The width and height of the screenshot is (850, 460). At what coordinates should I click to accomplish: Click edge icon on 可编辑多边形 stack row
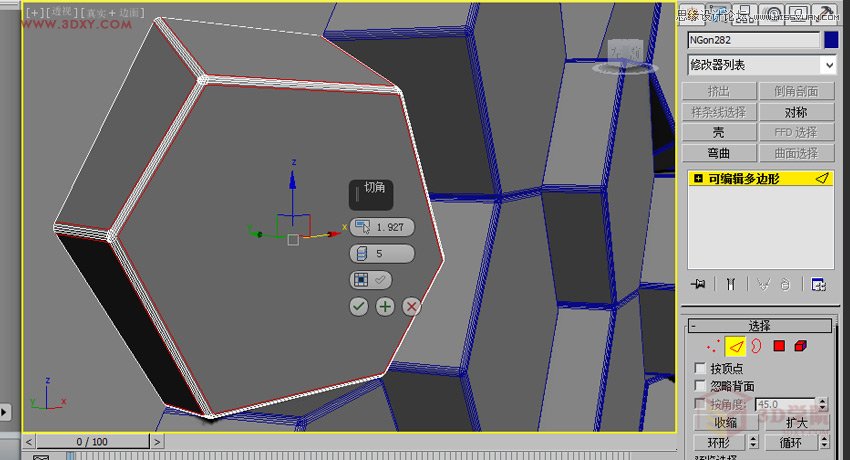[x=822, y=178]
